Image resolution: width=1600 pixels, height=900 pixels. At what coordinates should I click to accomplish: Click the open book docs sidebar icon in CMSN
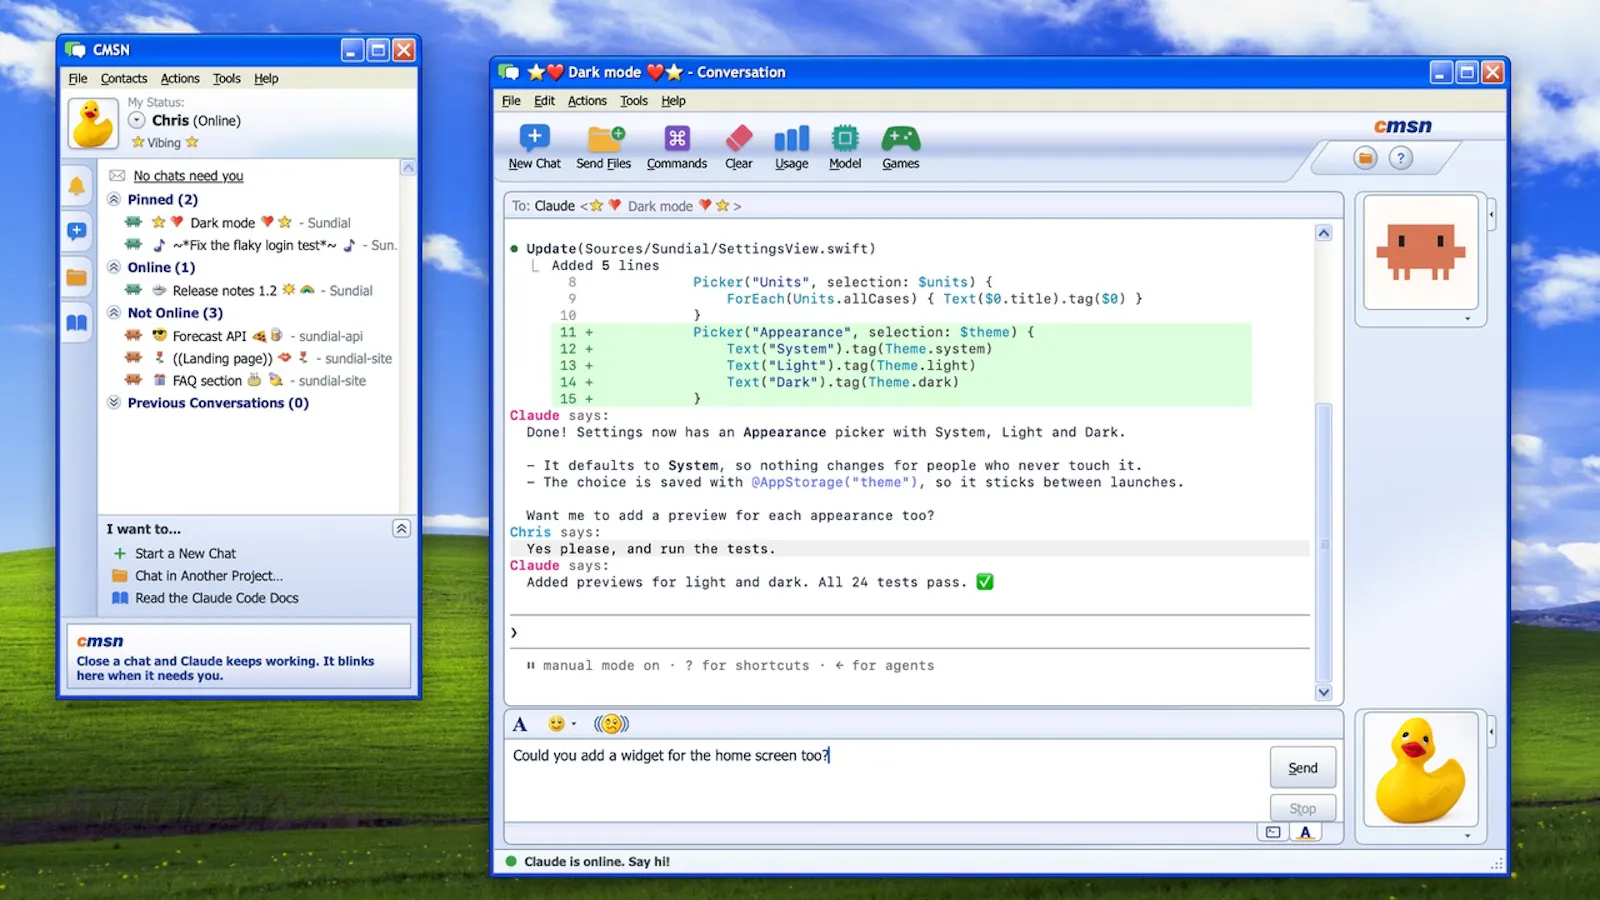click(77, 322)
